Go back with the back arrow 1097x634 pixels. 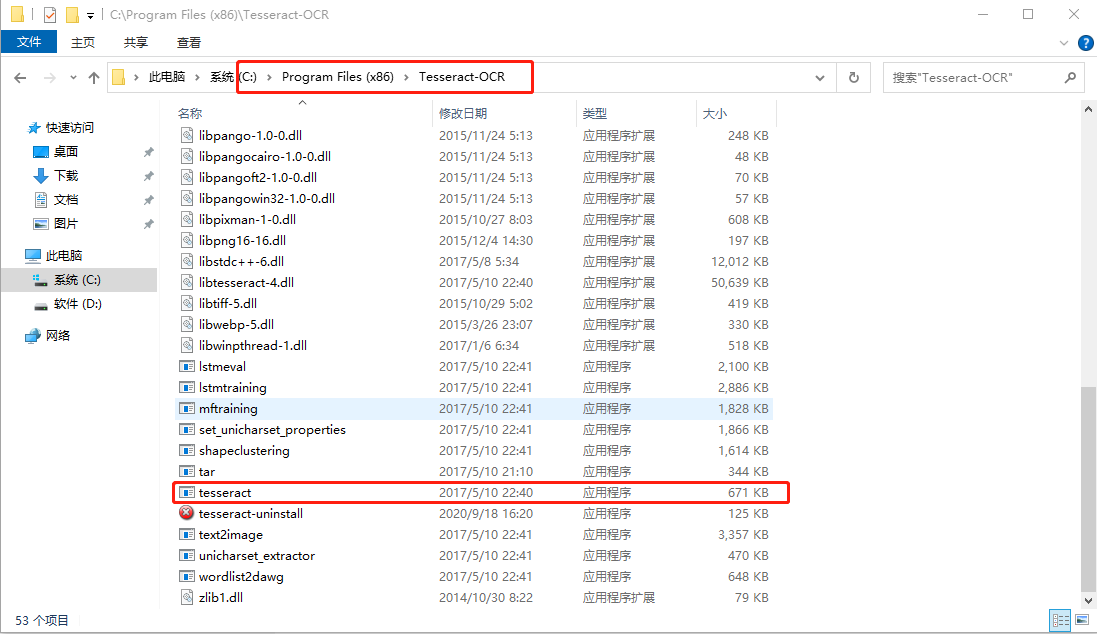20,78
